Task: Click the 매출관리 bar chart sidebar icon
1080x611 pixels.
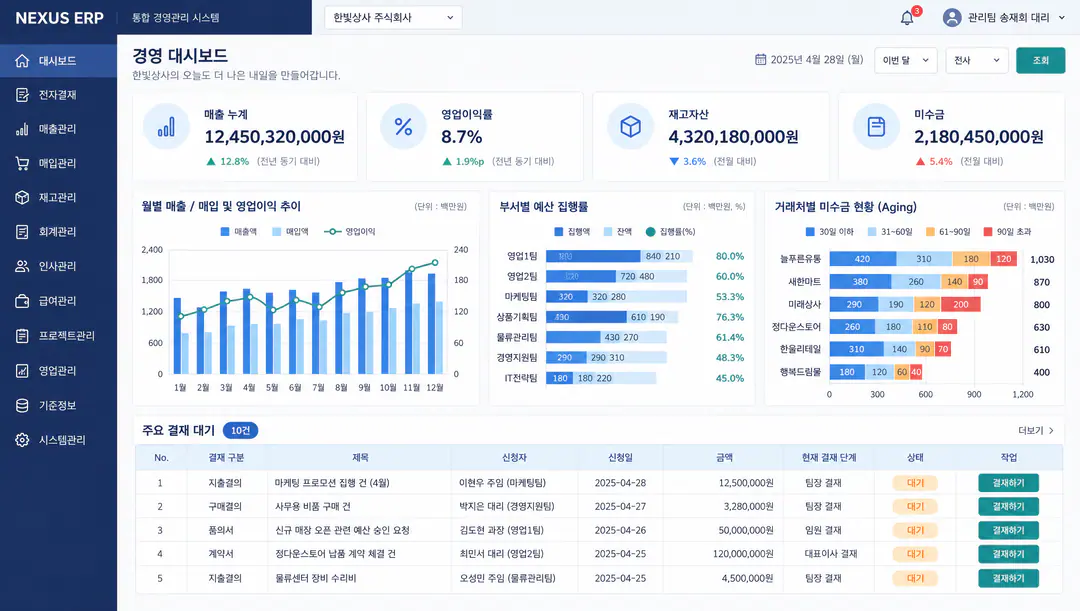Action: point(22,129)
